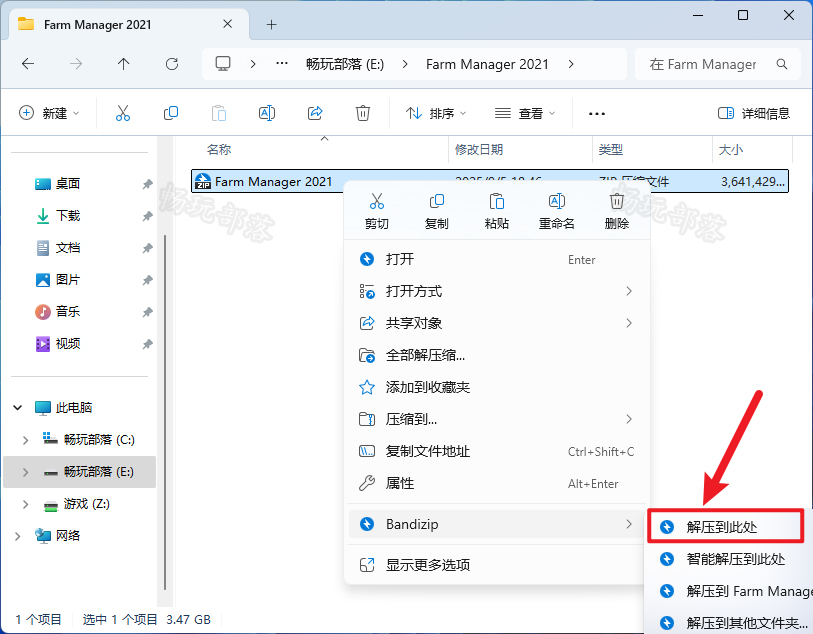Screen dimensions: 813x634
Task: Select 粘贴 in the context menu
Action: point(497,211)
